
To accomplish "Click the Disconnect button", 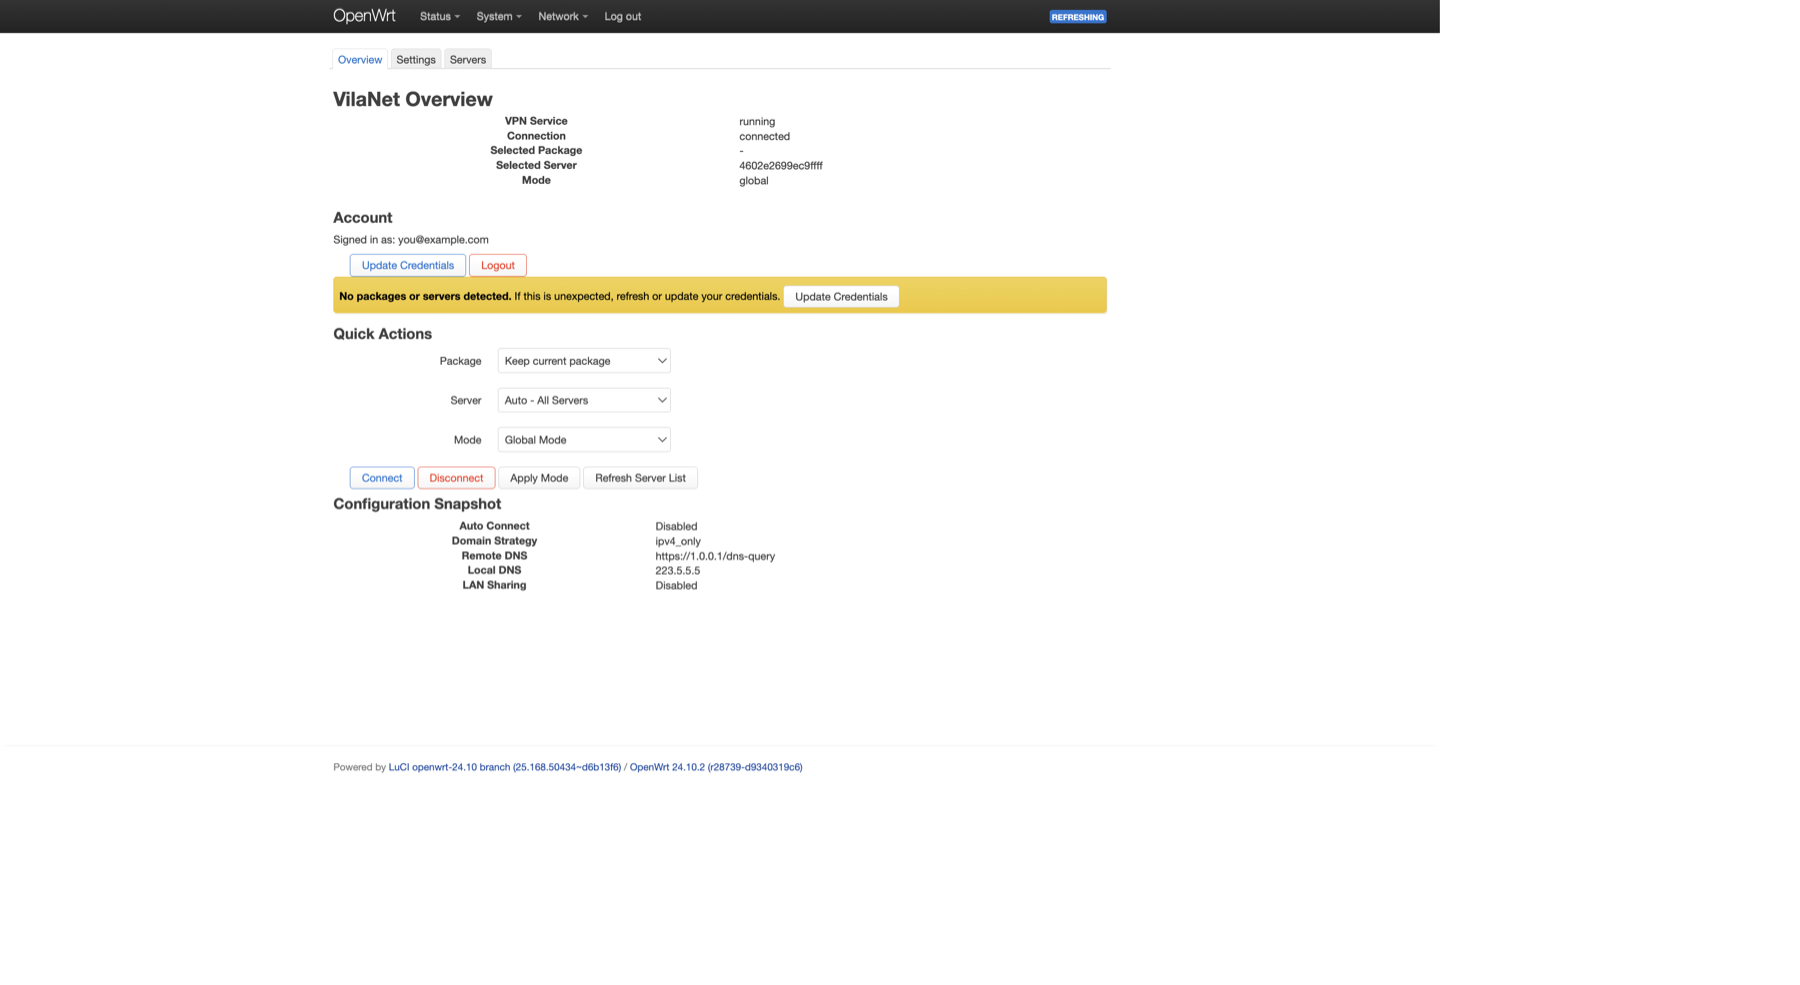I will click(456, 478).
